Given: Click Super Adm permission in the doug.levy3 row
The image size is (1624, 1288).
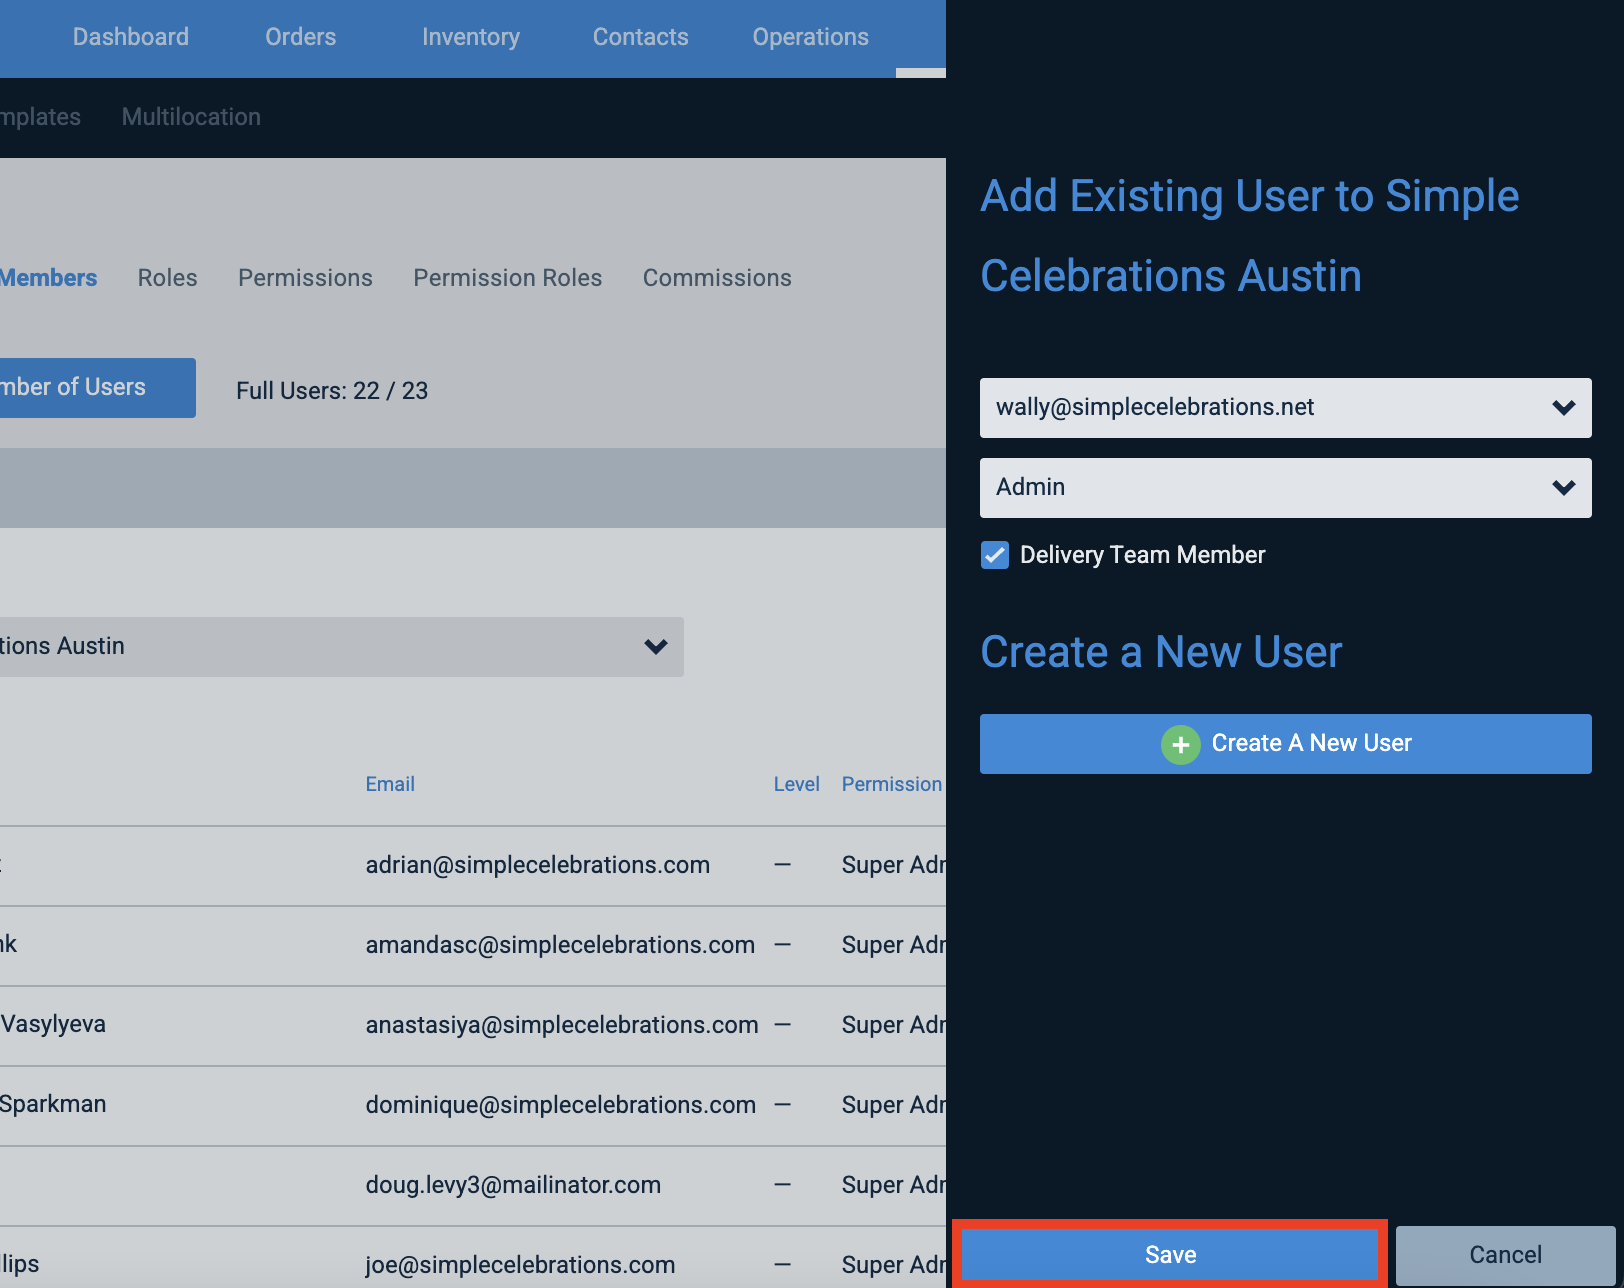Looking at the screenshot, I should (x=893, y=1185).
